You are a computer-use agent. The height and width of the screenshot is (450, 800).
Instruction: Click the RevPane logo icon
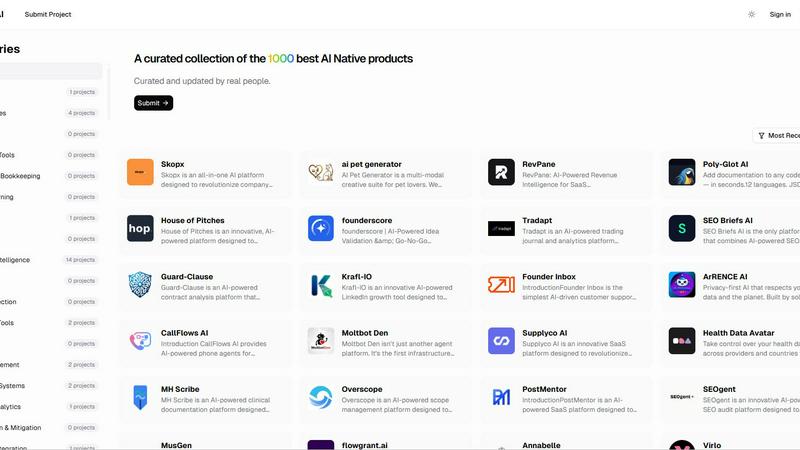502,172
